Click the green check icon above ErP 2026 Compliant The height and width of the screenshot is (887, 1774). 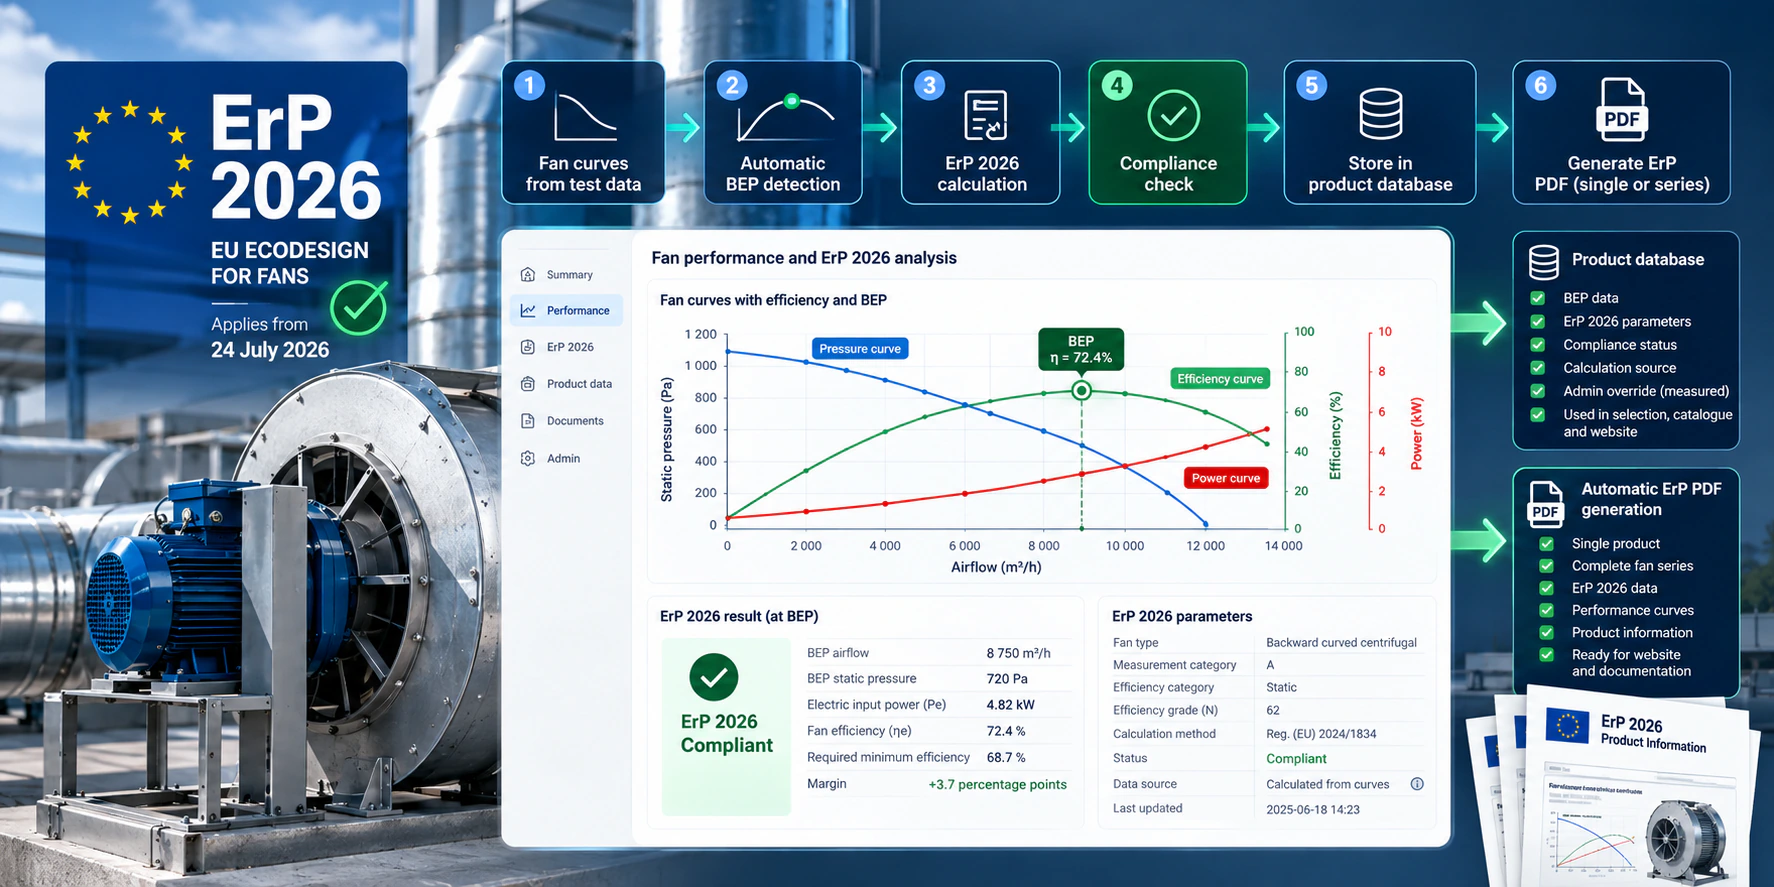714,678
